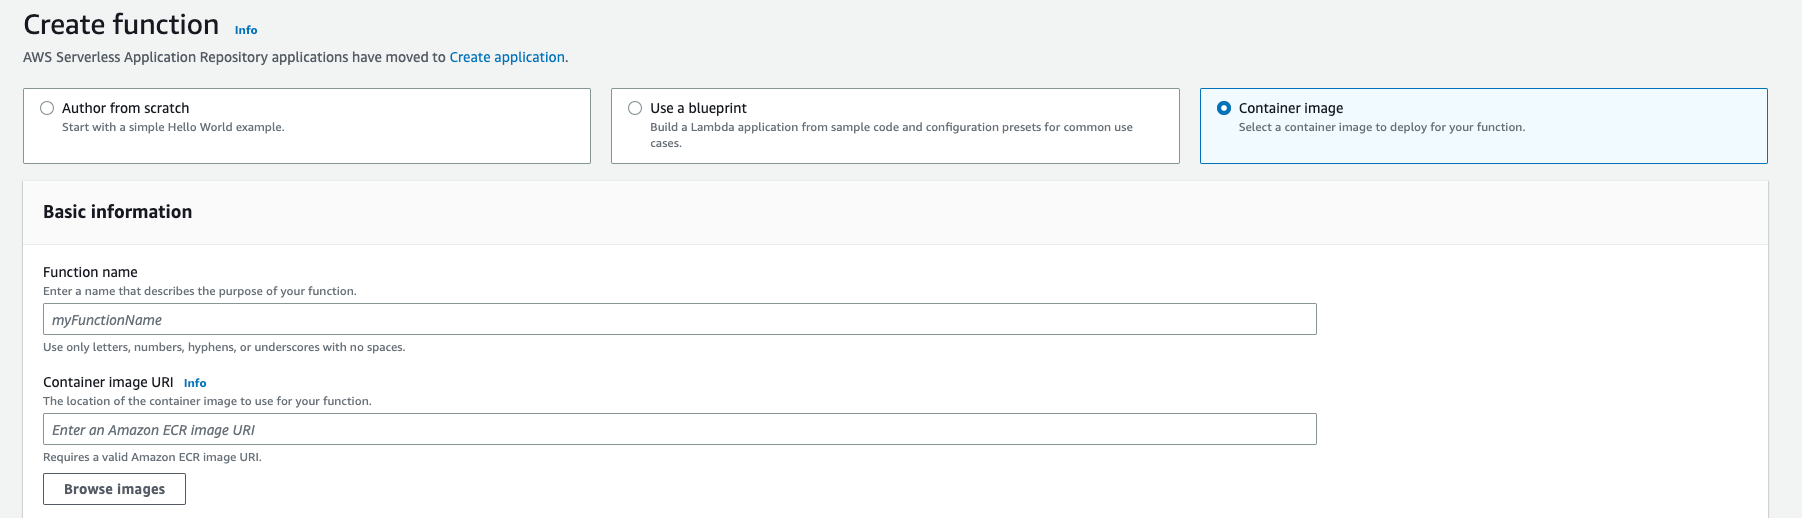Select the Author from scratch radio button
The image size is (1802, 518).
click(47, 108)
